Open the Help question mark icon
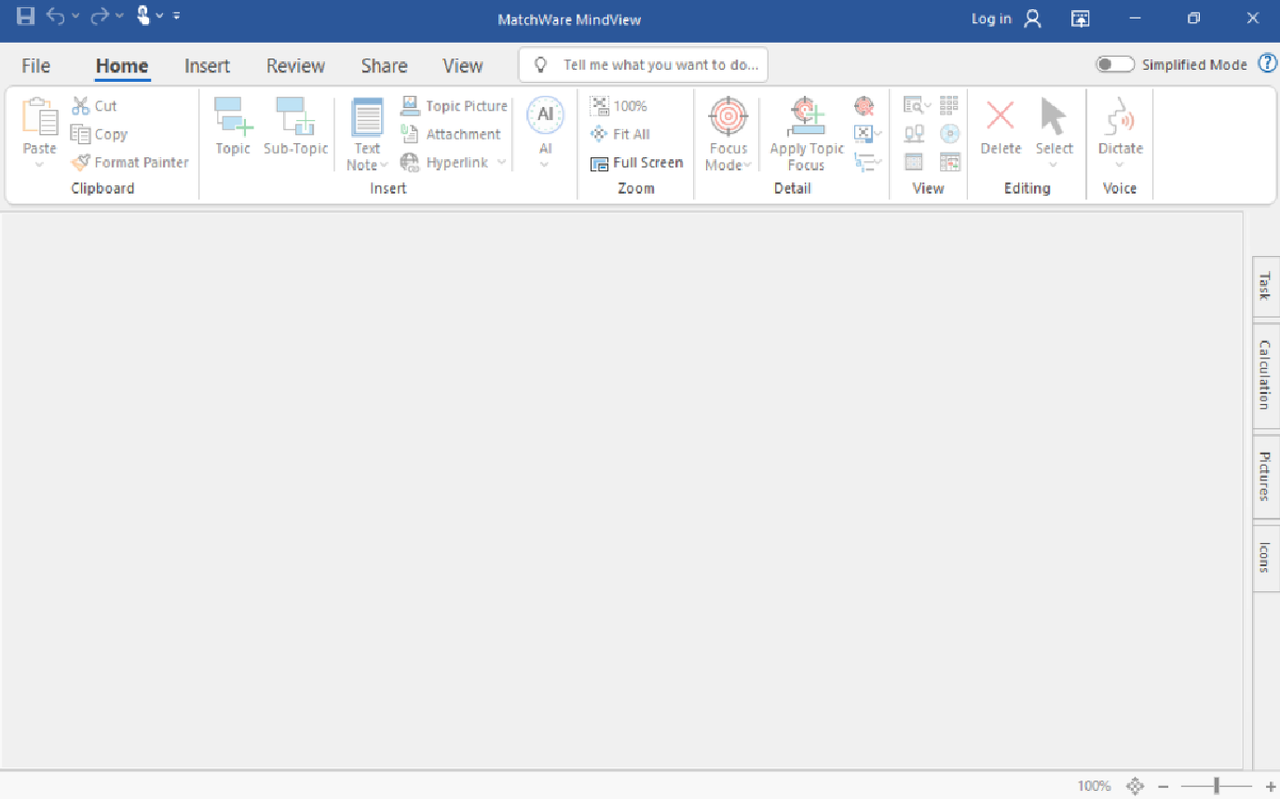 (x=1267, y=64)
